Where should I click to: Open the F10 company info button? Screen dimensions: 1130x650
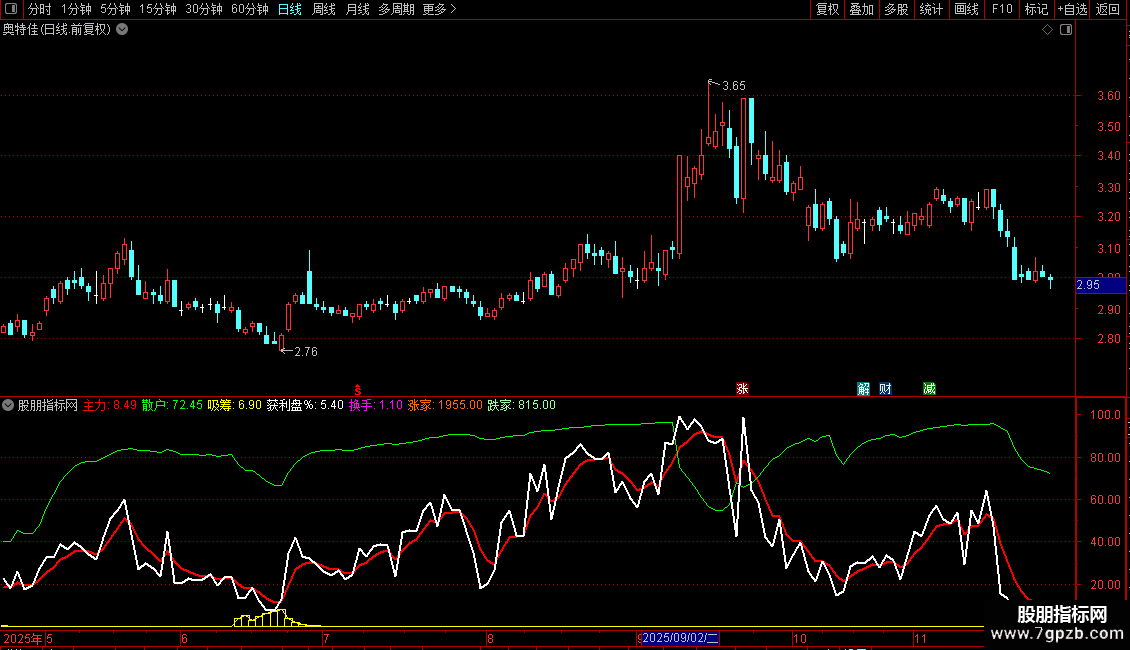[x=1001, y=10]
